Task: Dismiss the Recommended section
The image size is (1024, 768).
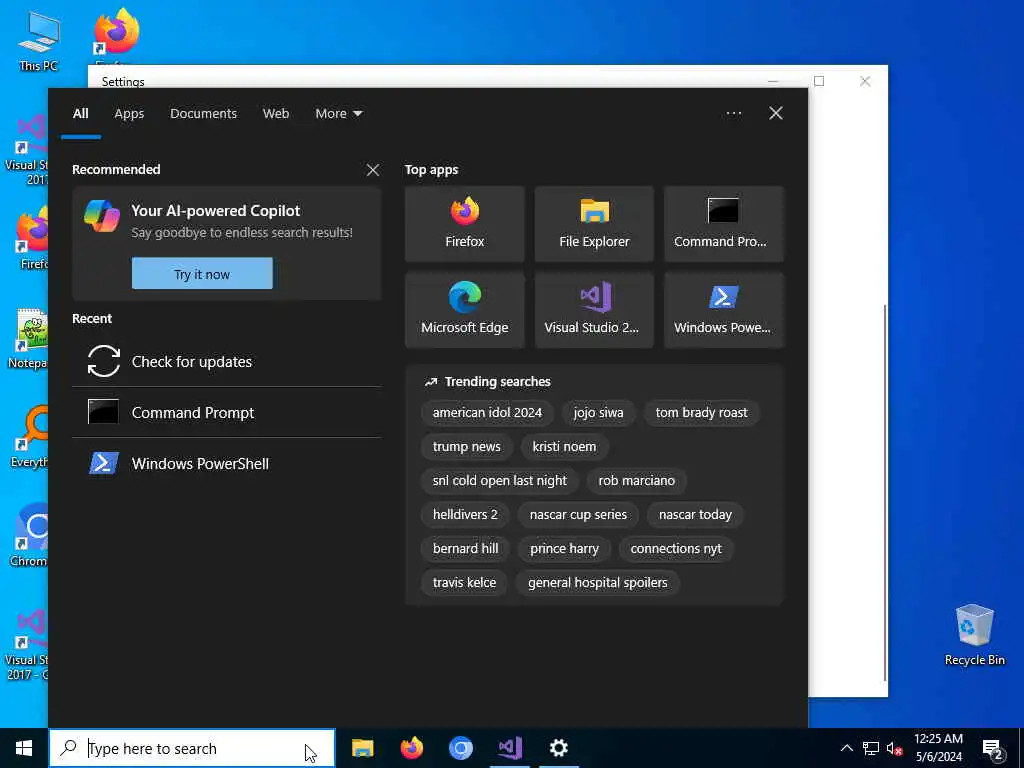Action: click(x=373, y=170)
